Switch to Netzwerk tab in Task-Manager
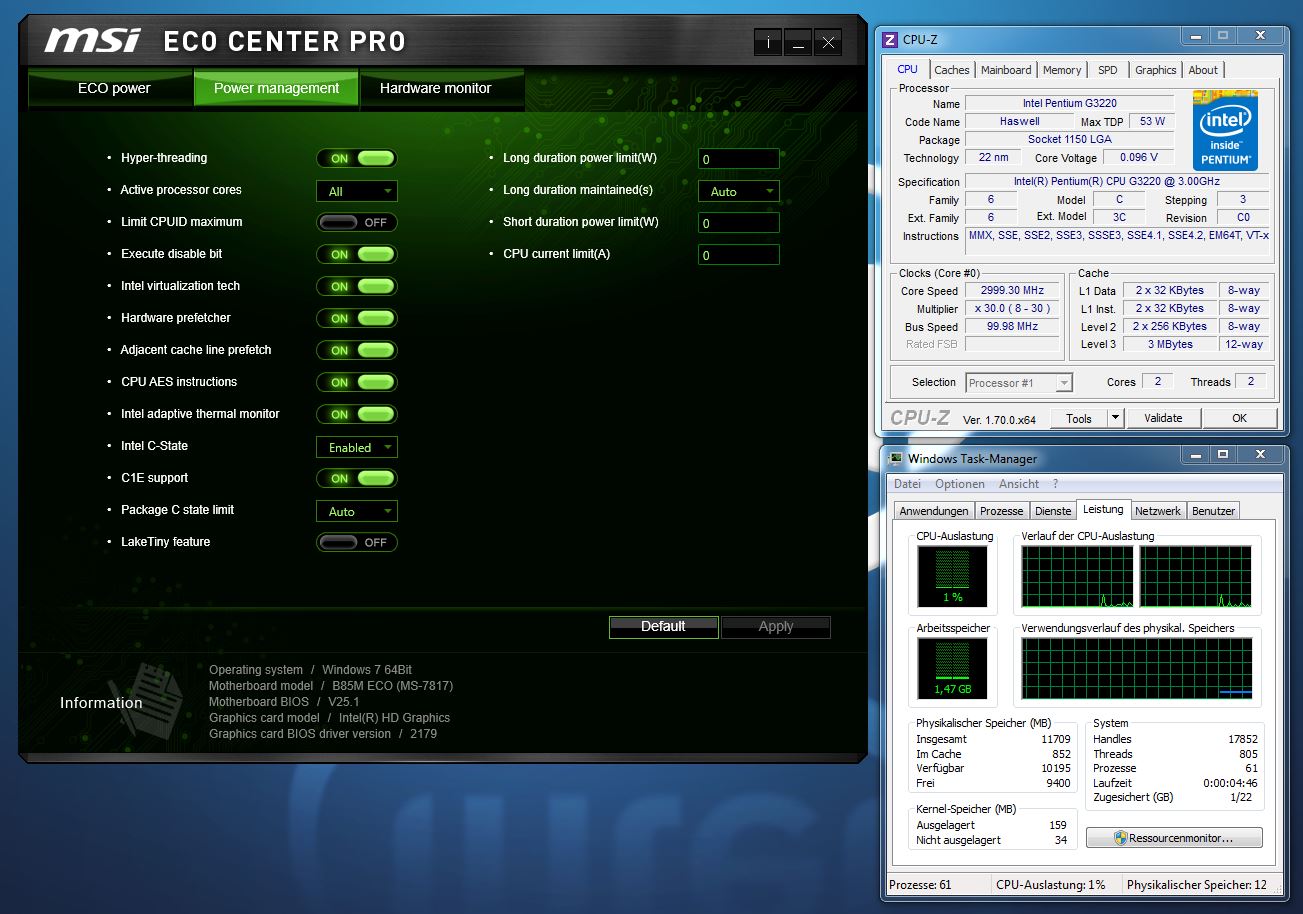This screenshot has width=1303, height=914. [1158, 511]
